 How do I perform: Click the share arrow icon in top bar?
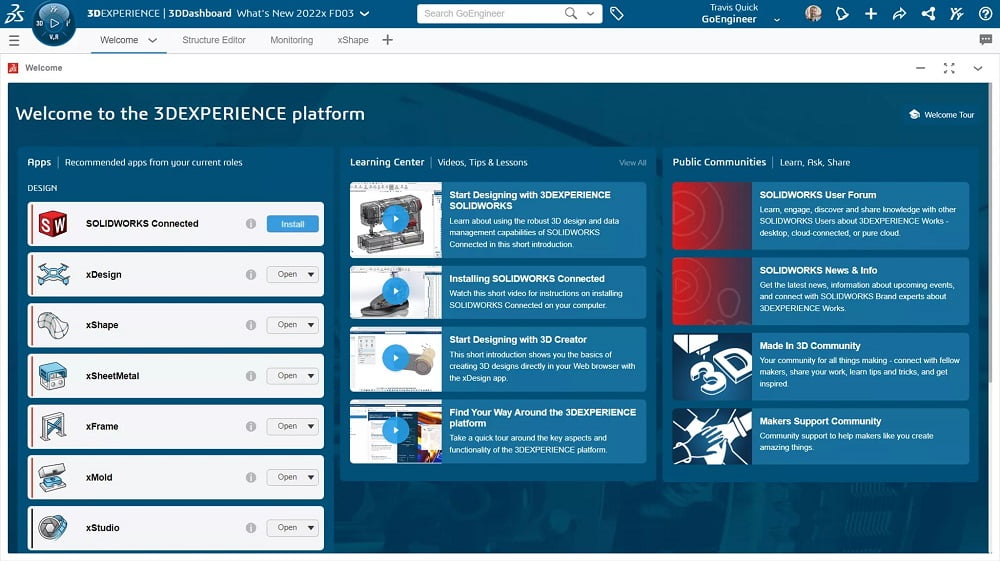coord(899,13)
